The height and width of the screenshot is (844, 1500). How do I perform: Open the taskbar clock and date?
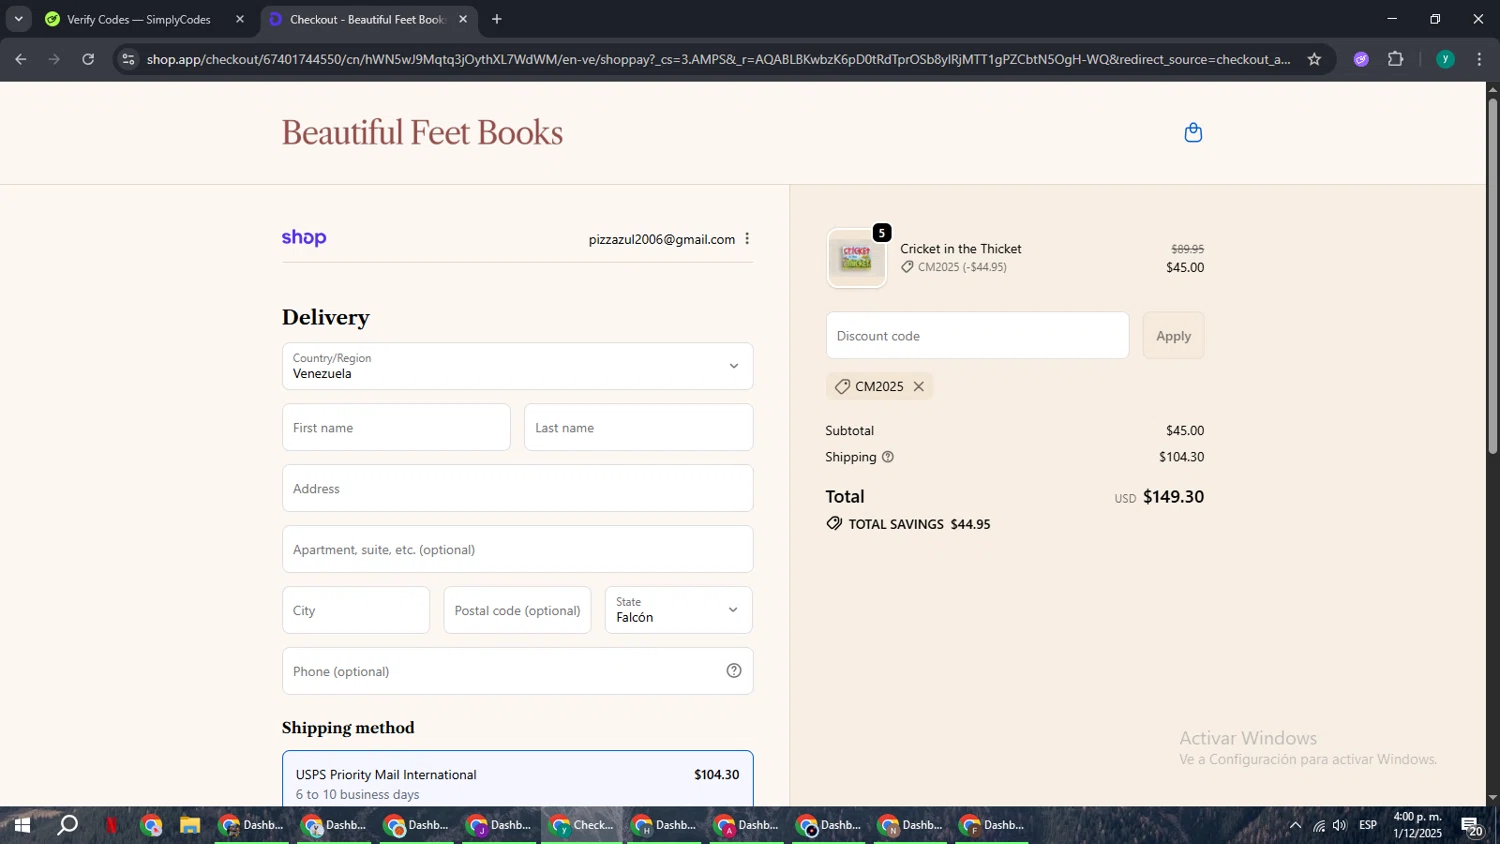(1418, 825)
